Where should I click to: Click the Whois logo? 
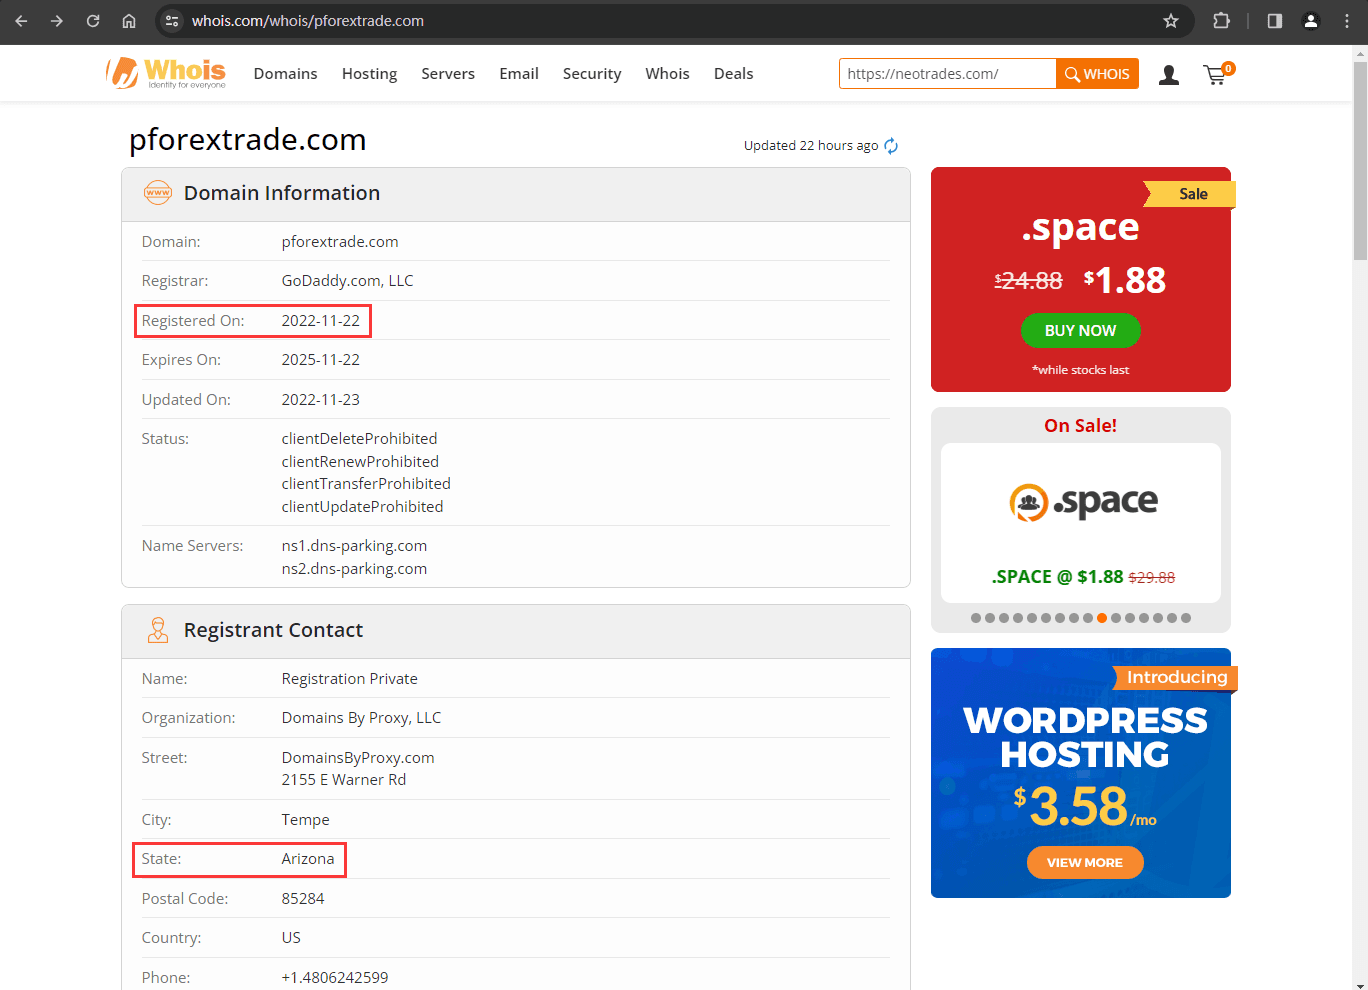click(166, 73)
